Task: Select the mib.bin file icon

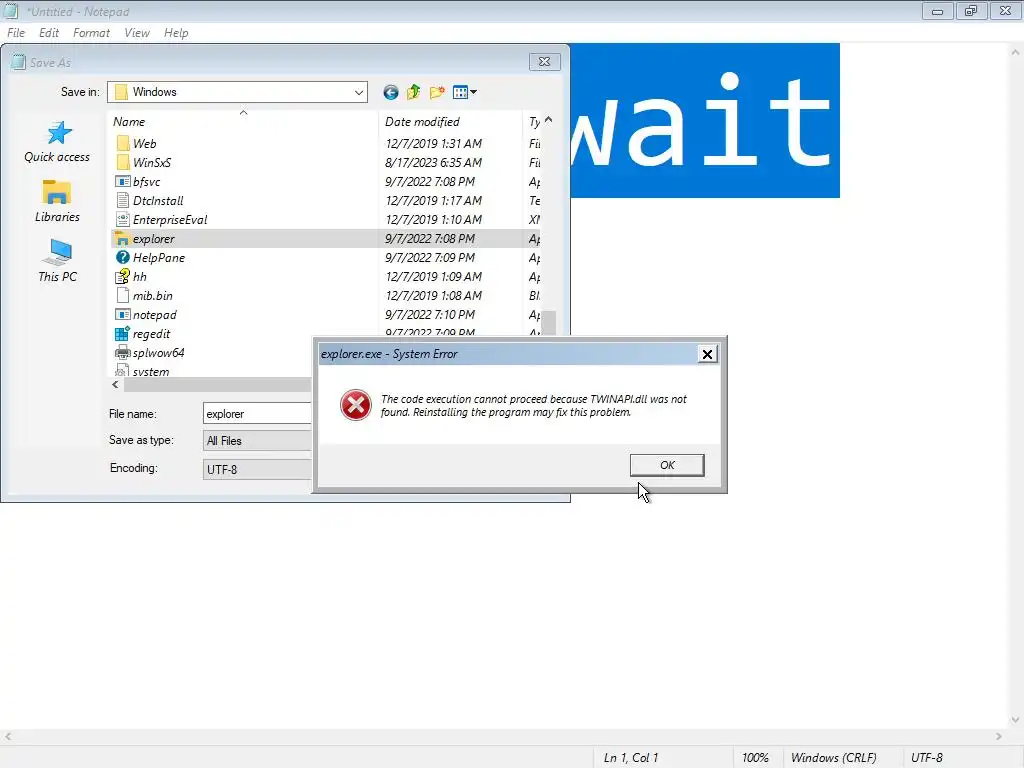Action: 122,296
